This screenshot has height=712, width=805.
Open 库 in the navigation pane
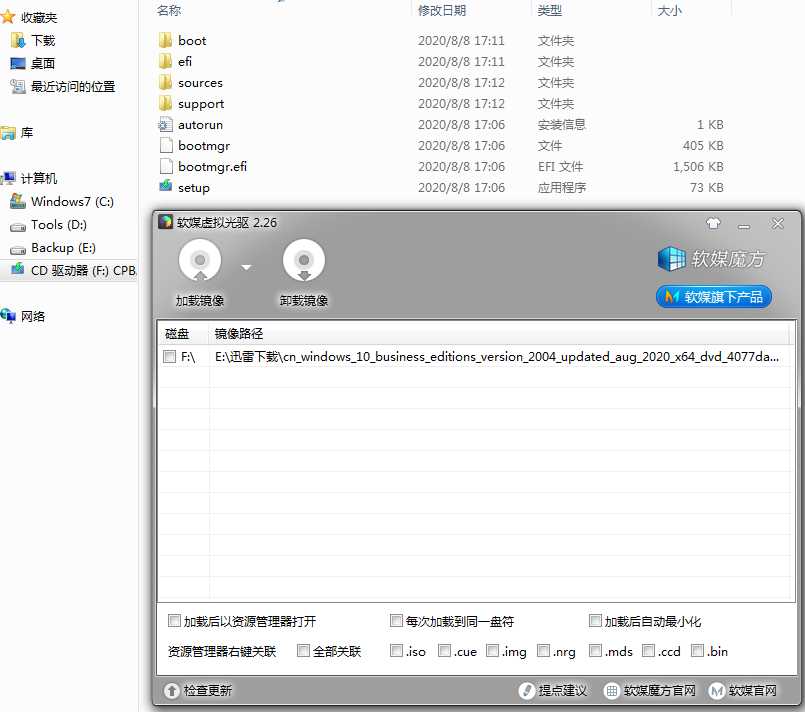click(27, 133)
